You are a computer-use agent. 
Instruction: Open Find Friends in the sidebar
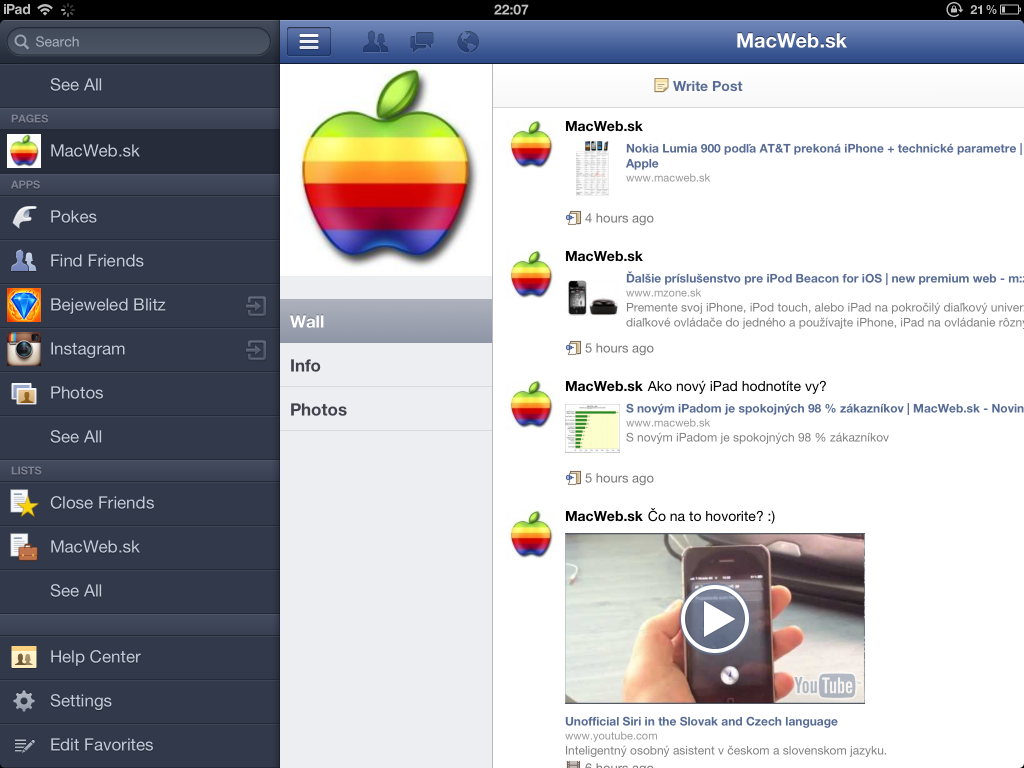pyautogui.click(x=140, y=261)
